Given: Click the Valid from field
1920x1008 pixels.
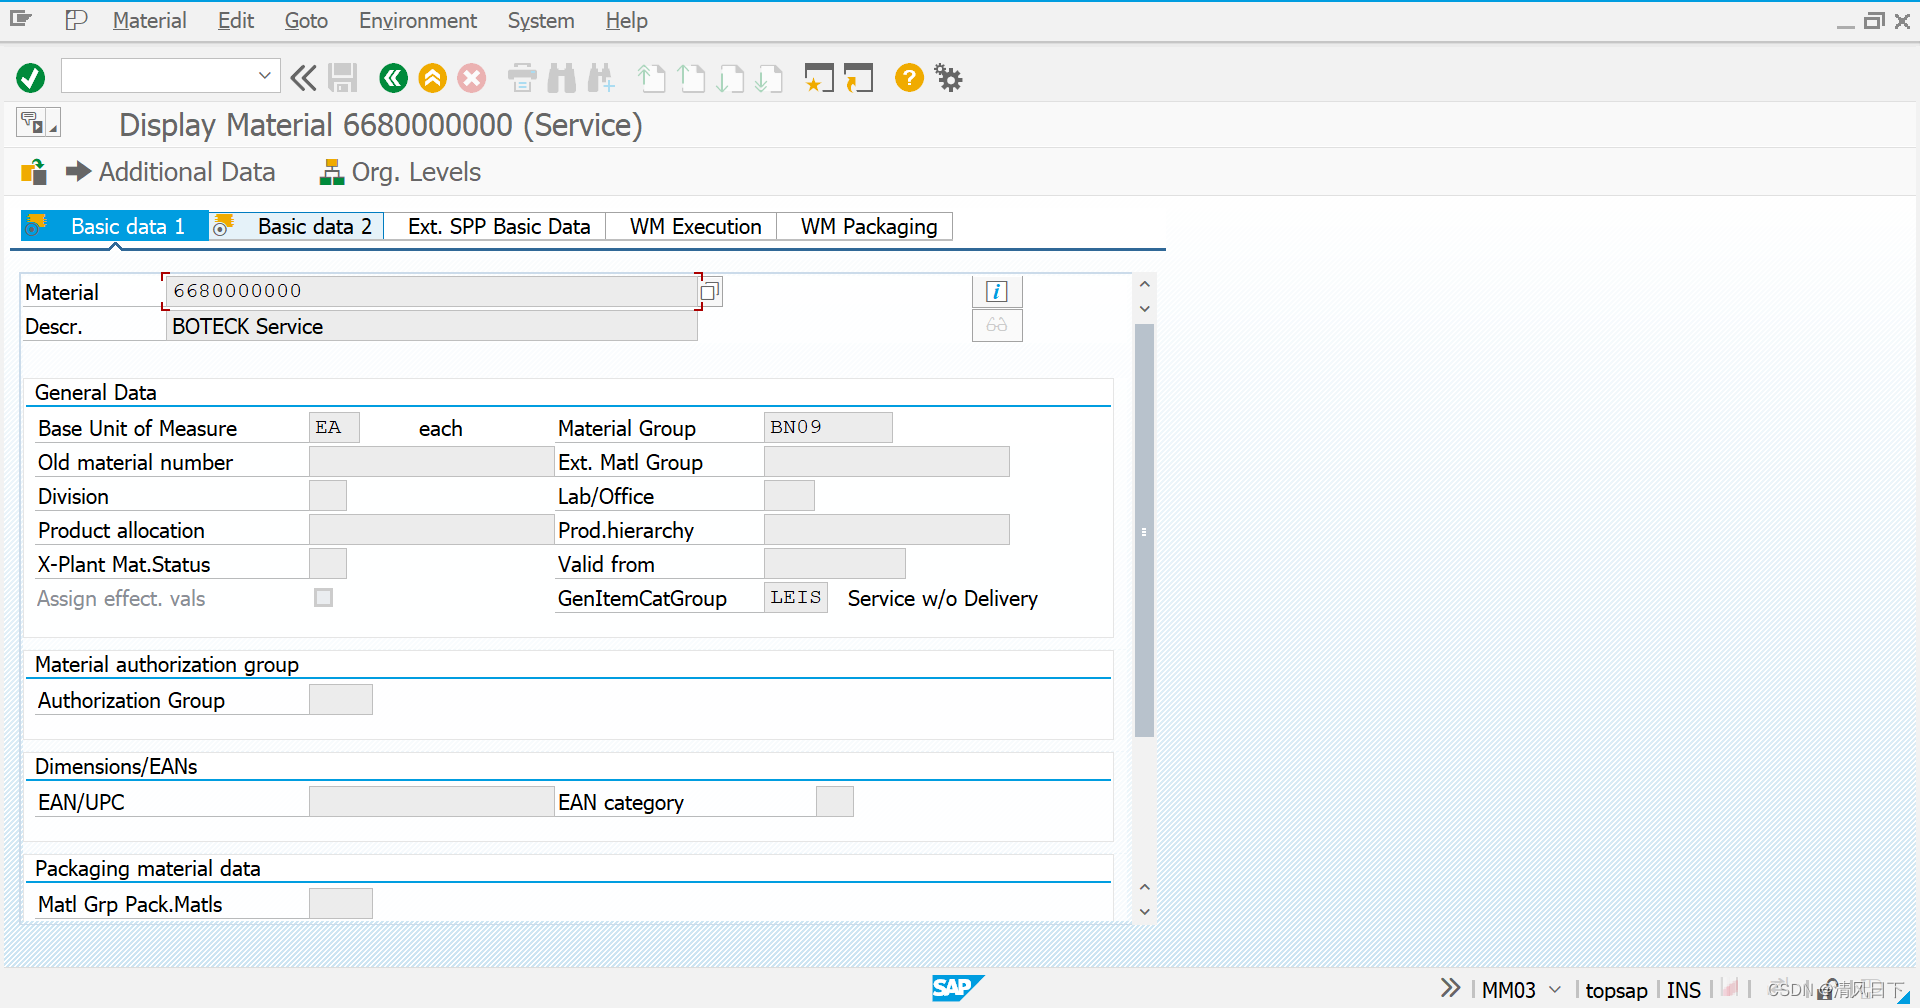Looking at the screenshot, I should pyautogui.click(x=835, y=563).
